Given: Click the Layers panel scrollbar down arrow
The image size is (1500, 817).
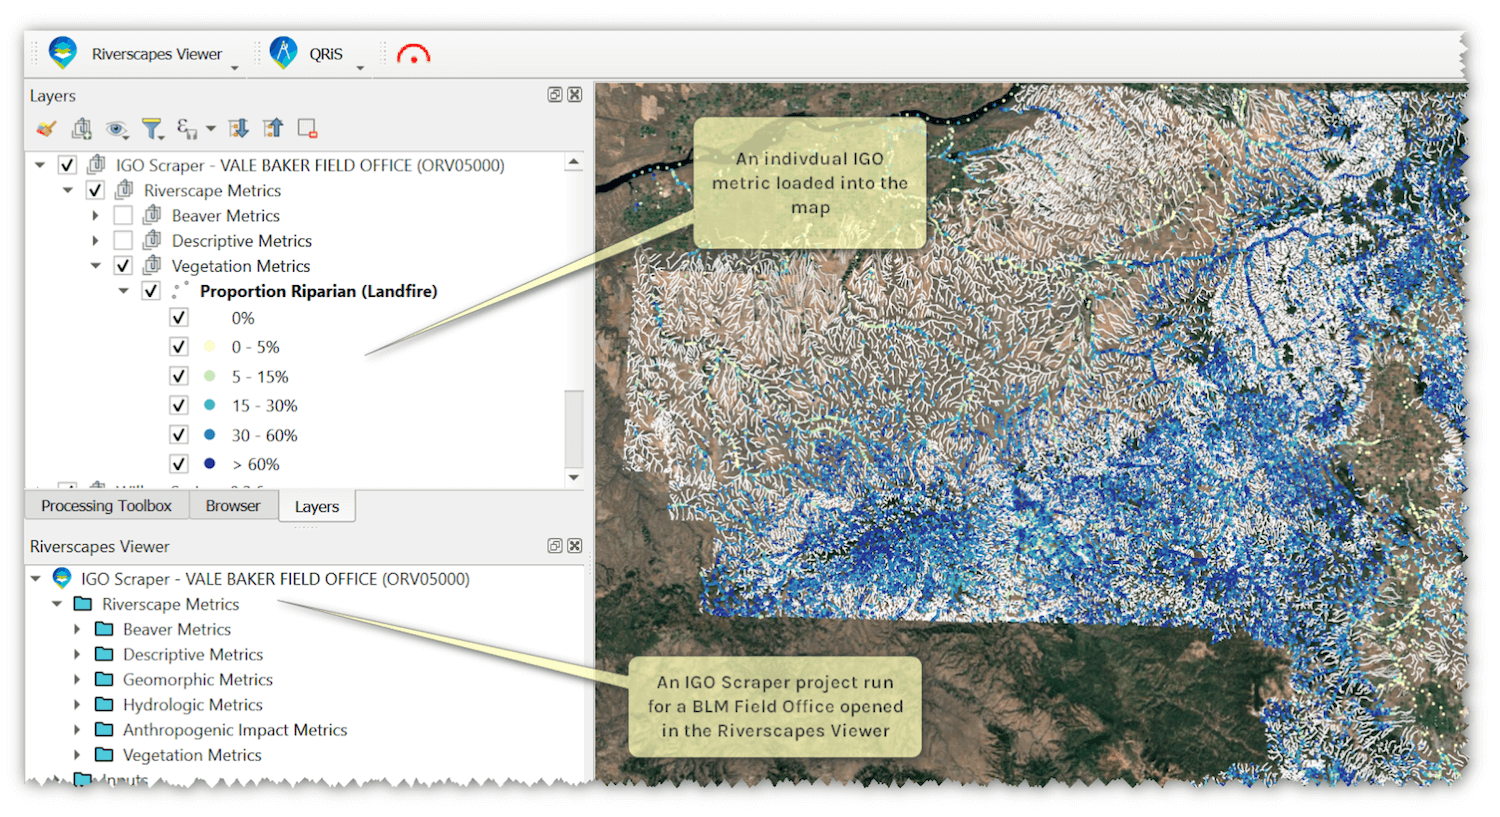Looking at the screenshot, I should [574, 478].
